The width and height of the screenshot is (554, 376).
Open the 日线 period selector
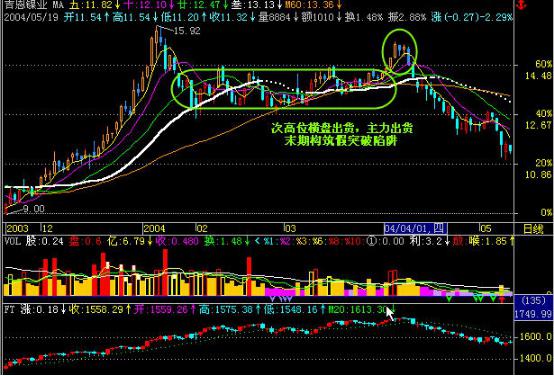coord(533,229)
